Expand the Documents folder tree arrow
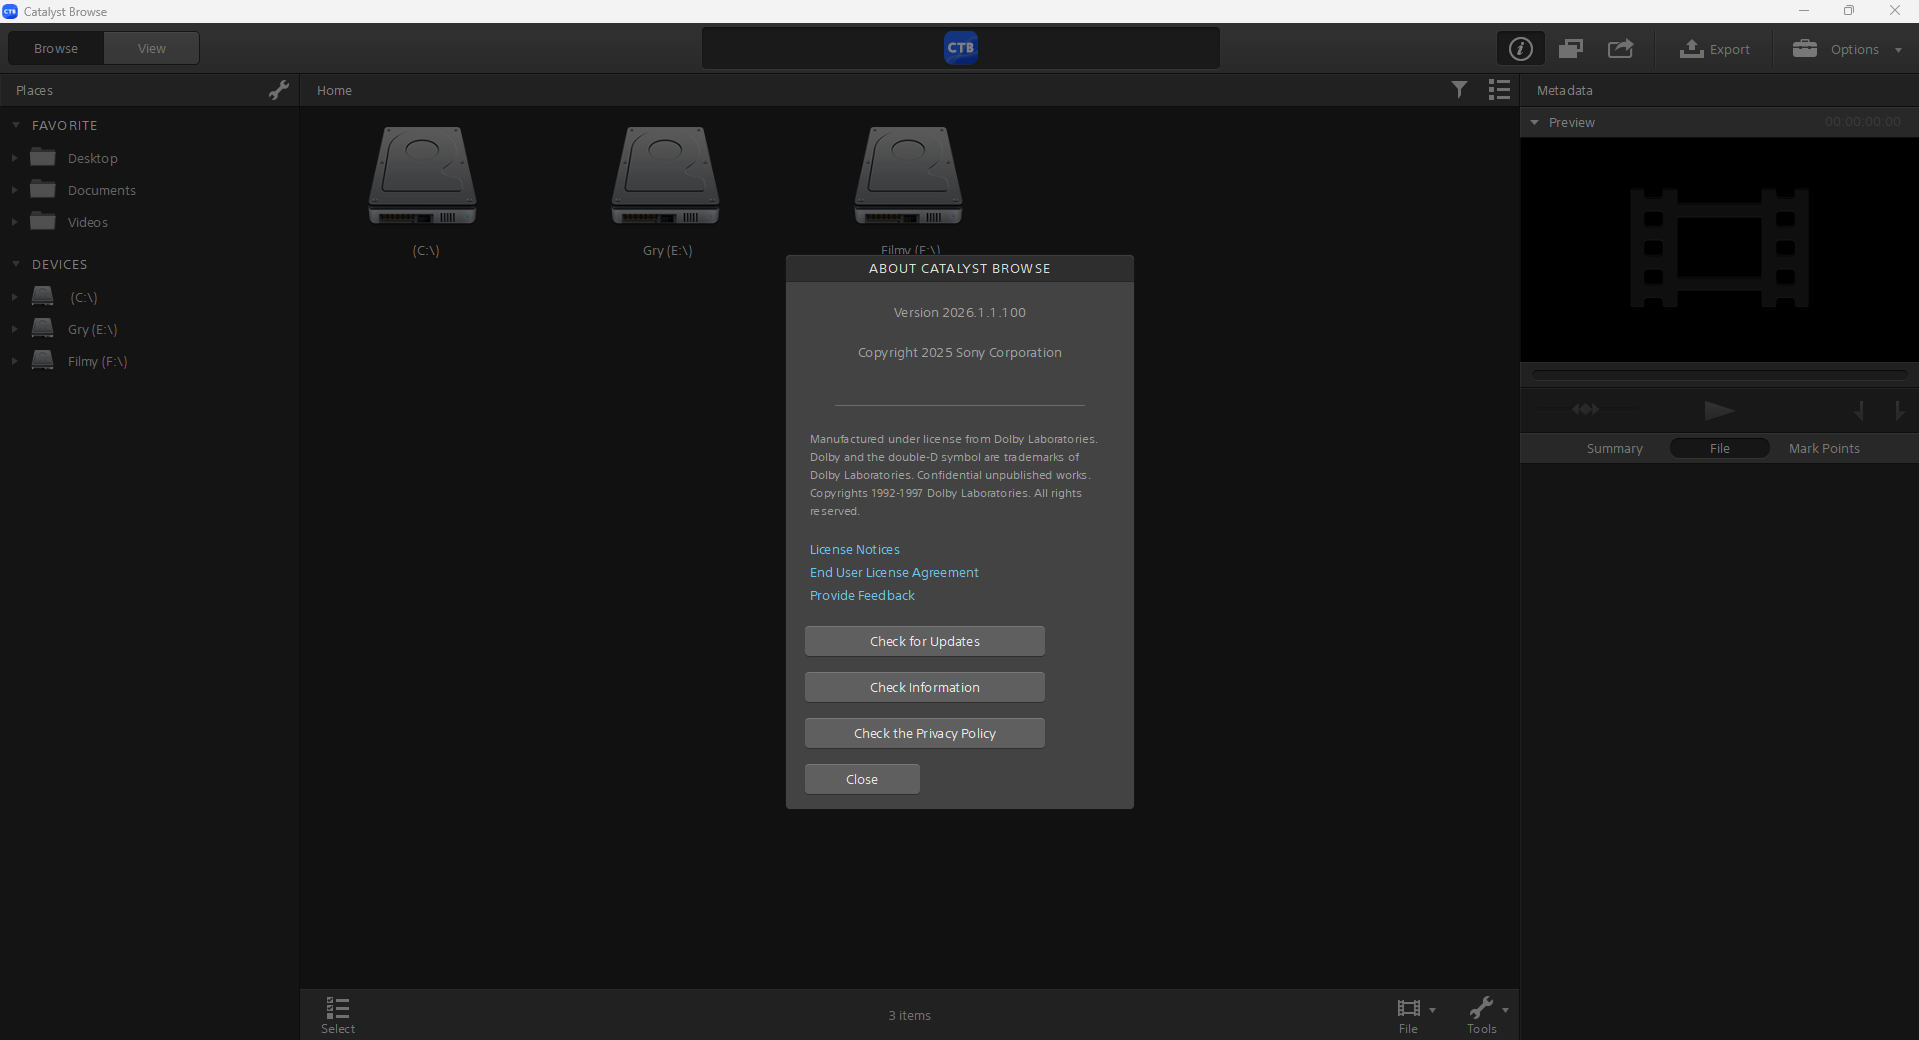 [x=14, y=190]
